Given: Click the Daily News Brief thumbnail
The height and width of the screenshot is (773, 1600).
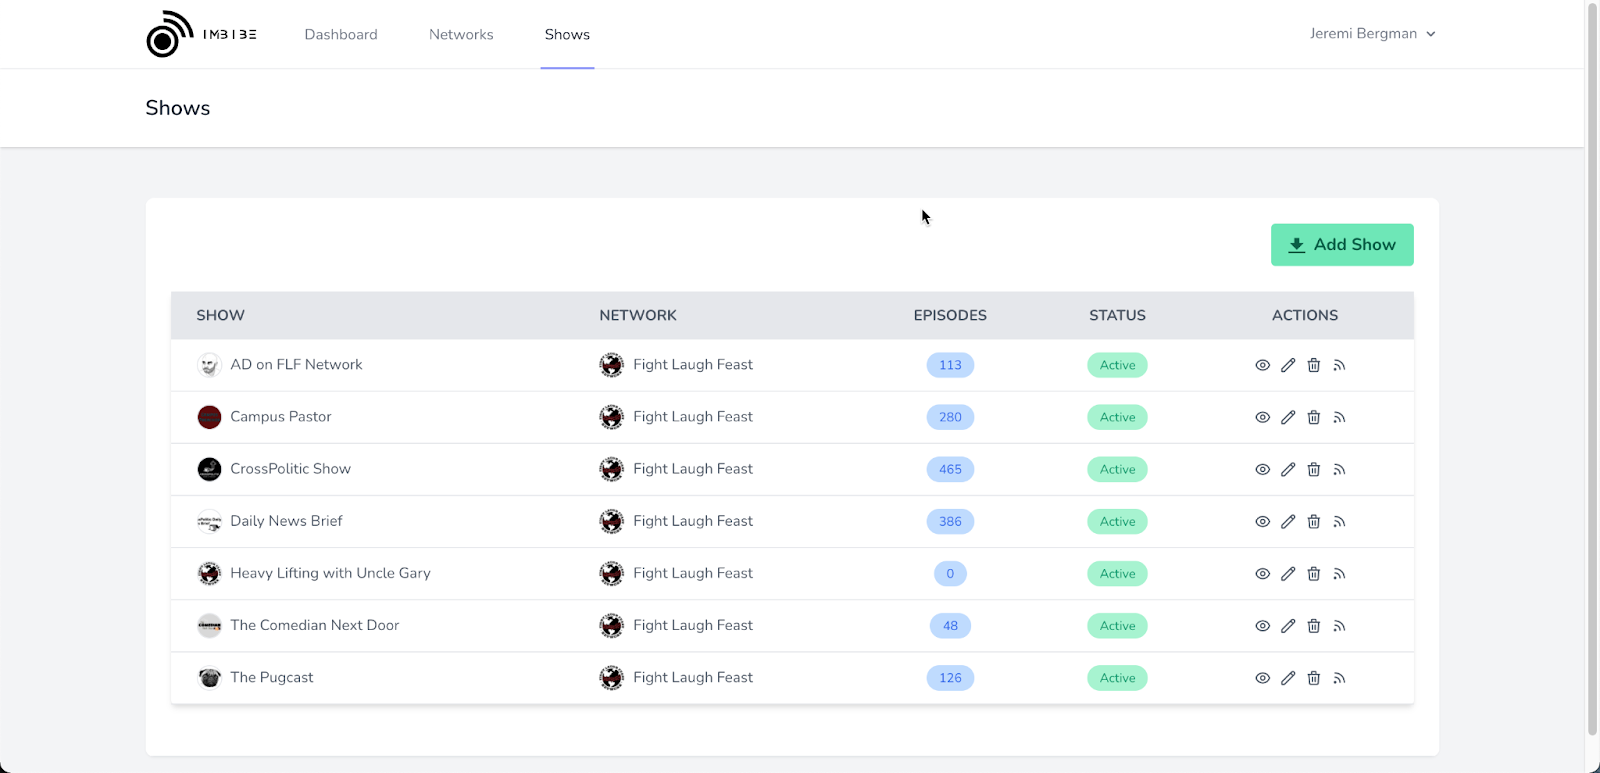Looking at the screenshot, I should (209, 521).
